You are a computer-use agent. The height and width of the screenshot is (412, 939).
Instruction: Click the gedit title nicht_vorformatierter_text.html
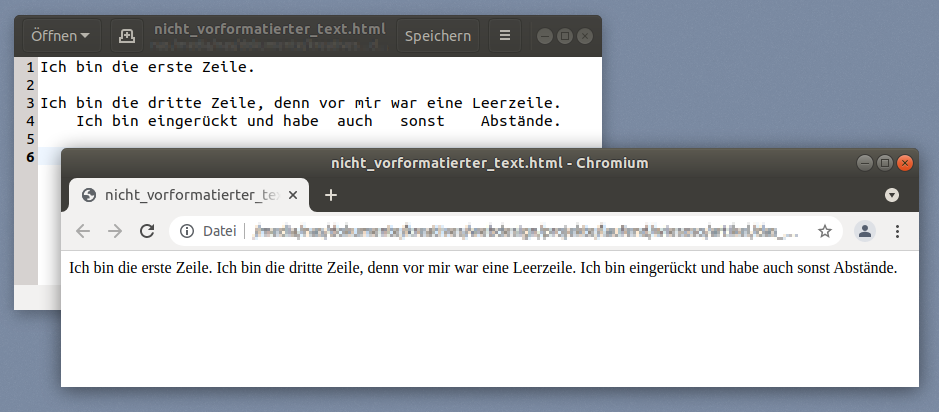[270, 29]
